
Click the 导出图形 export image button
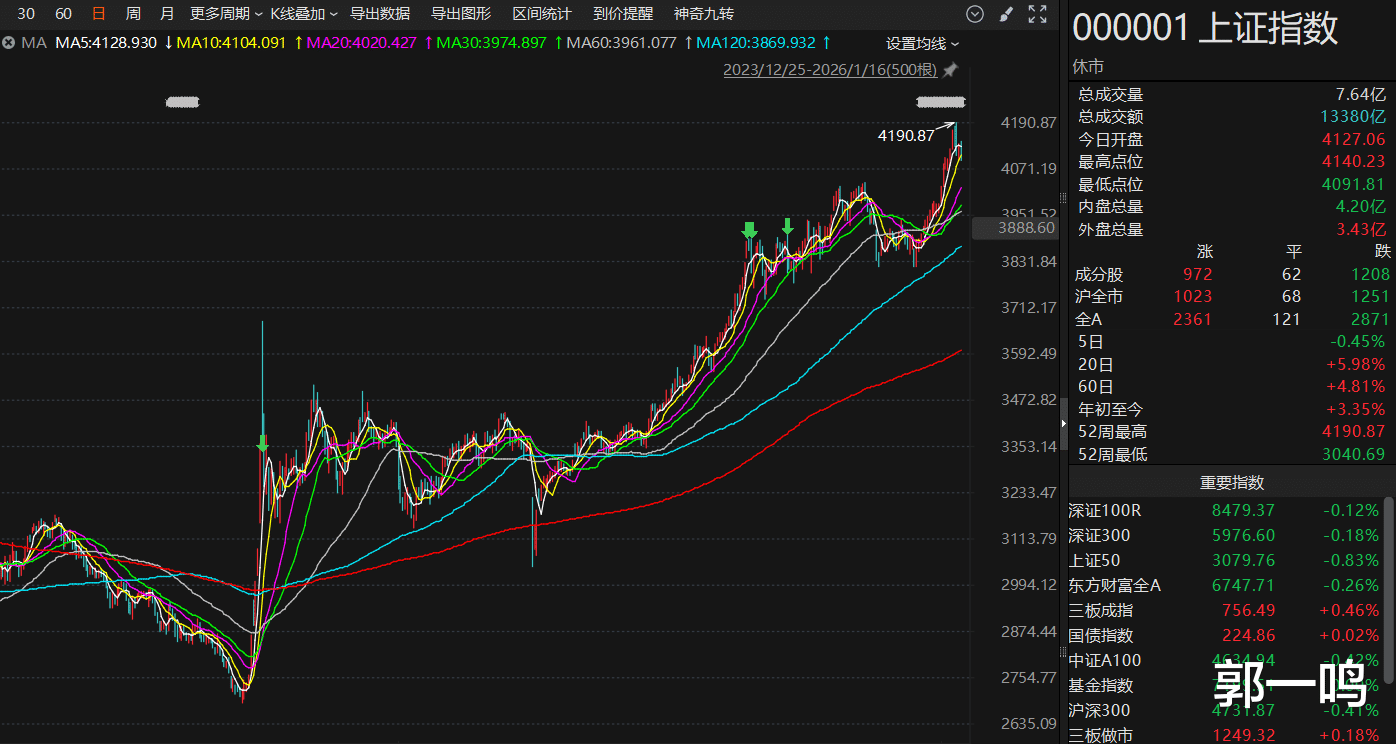pyautogui.click(x=461, y=14)
